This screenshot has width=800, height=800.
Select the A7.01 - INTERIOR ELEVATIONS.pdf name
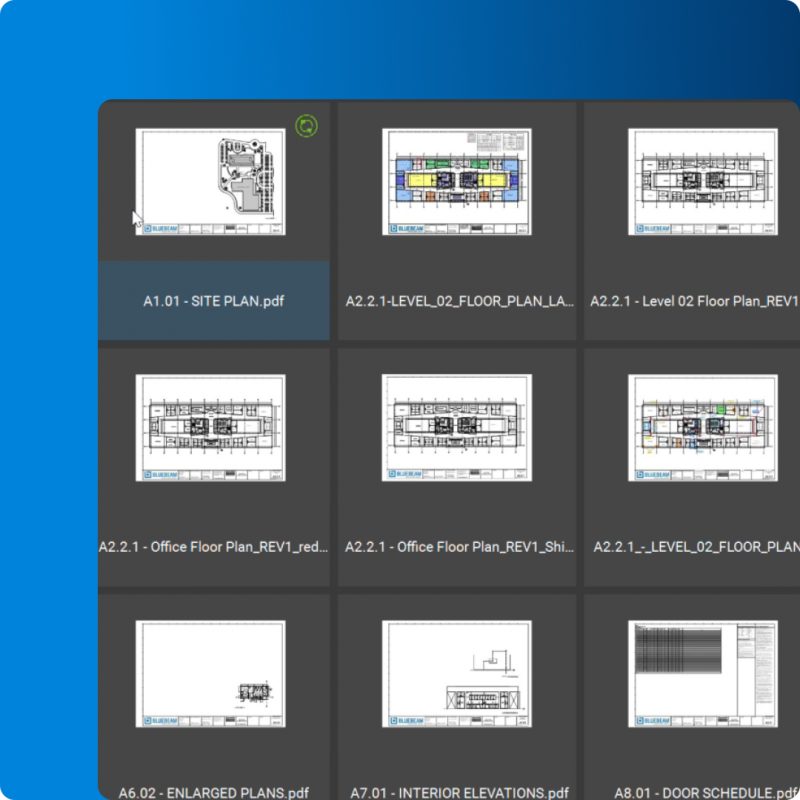(x=459, y=792)
